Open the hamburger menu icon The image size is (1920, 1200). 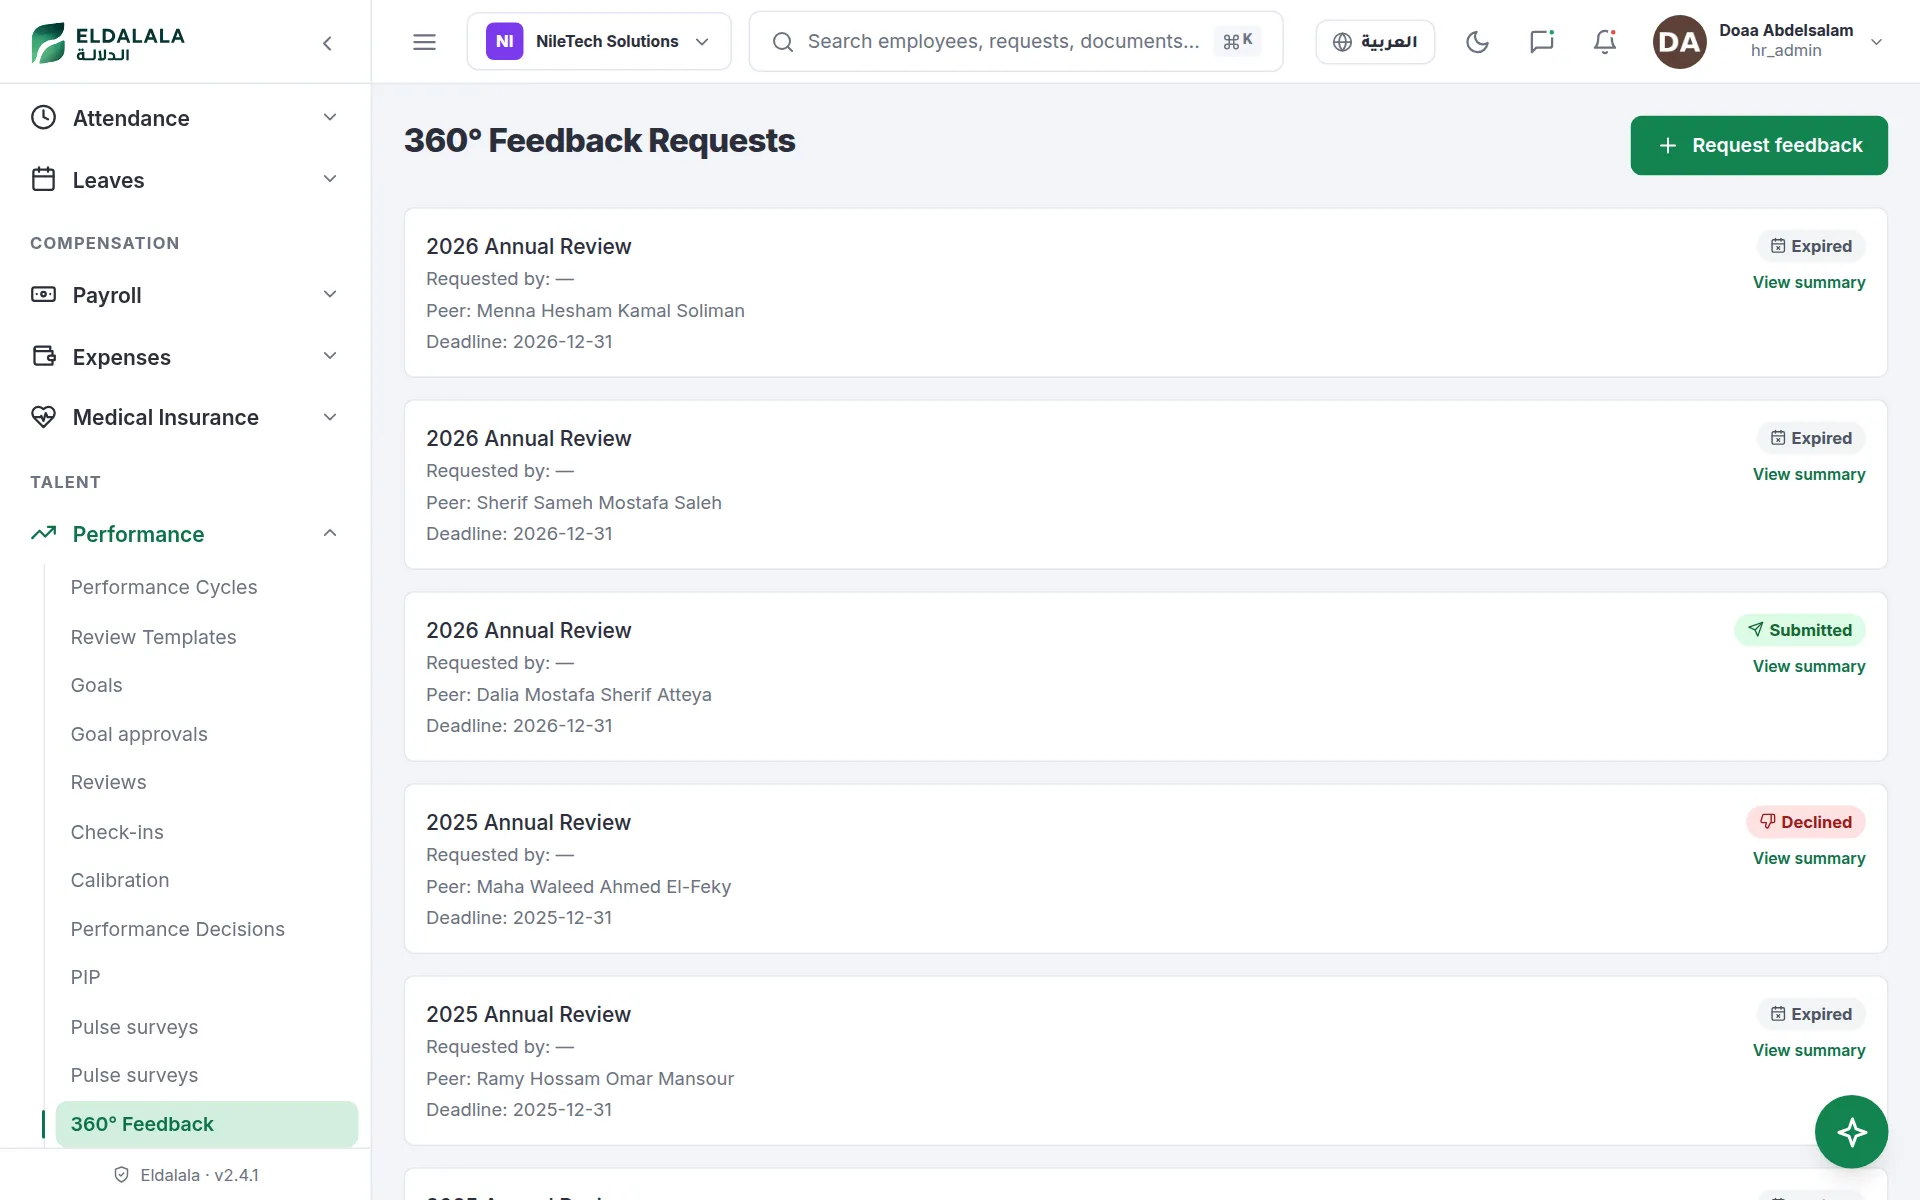[x=424, y=42]
